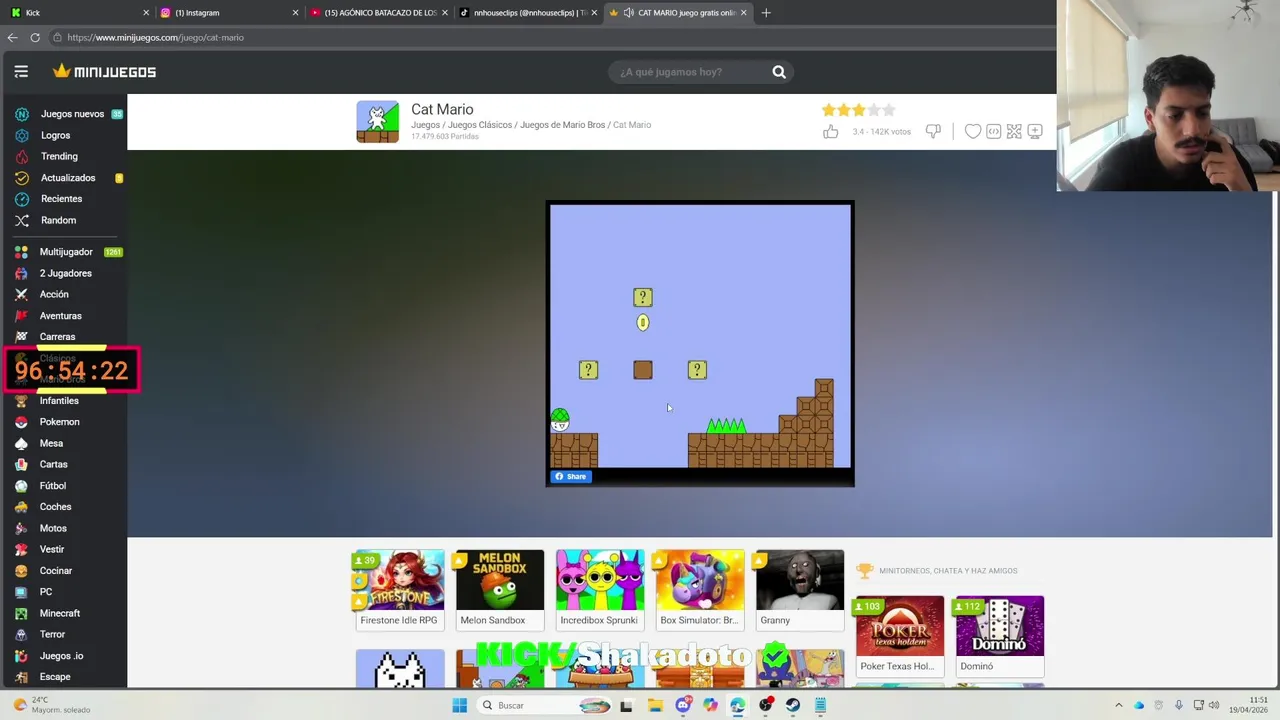Add Cat Mario to favorites with heart icon
The height and width of the screenshot is (720, 1280).
pos(972,131)
